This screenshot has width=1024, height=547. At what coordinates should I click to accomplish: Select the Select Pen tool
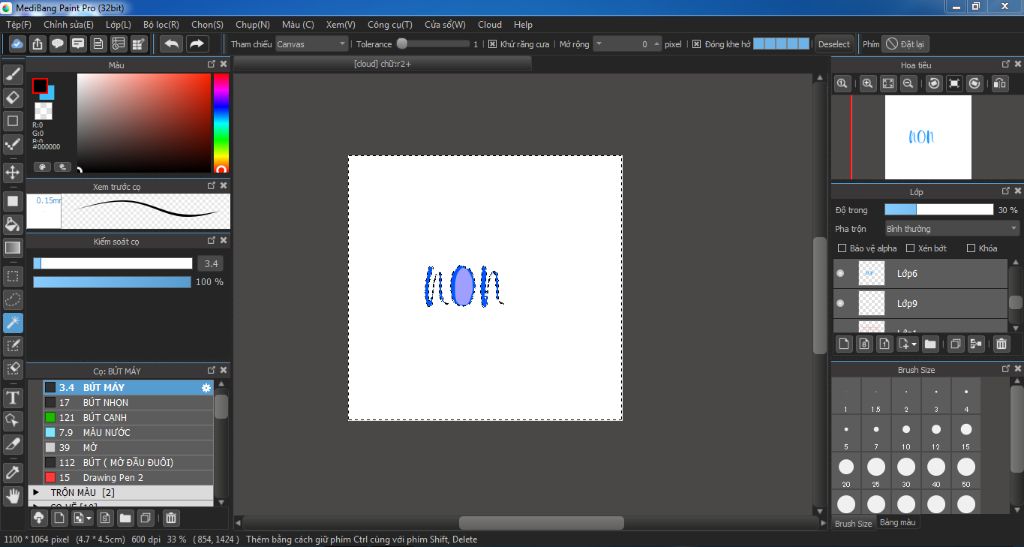point(12,346)
